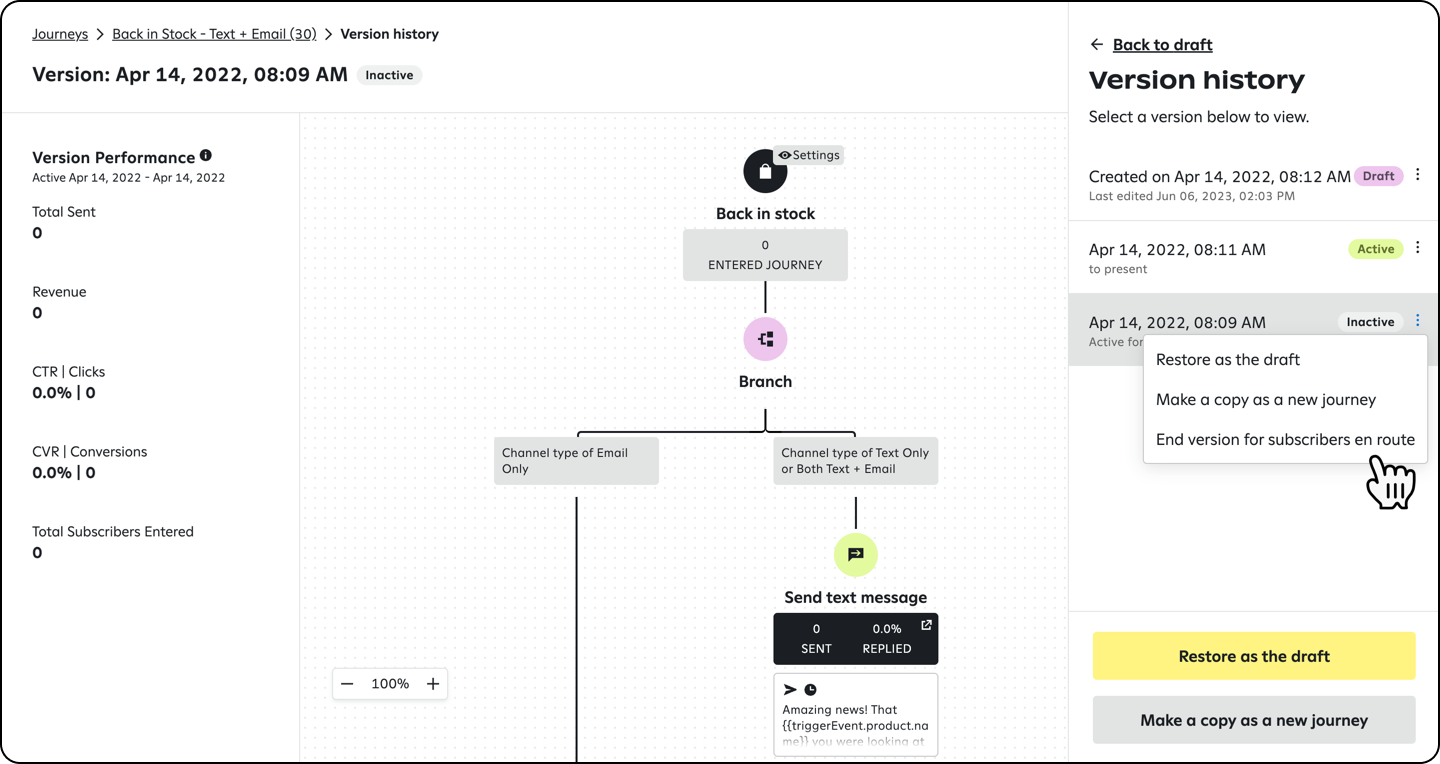This screenshot has height=764, width=1440.
Task: Open Back in Stock - Text + Email breadcrumb
Action: tap(214, 33)
